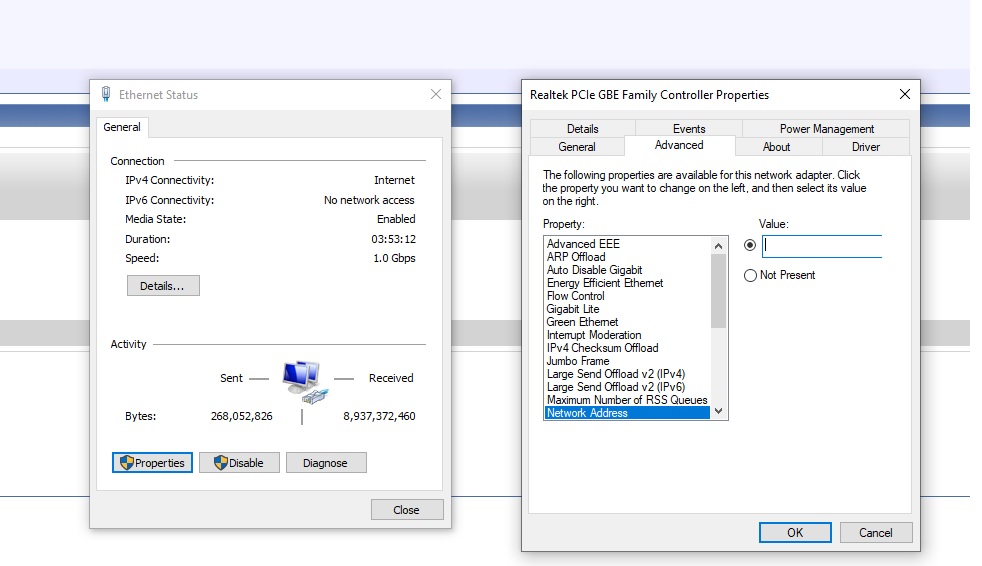Screen dimensions: 982x566
Task: Click the Cancel button
Action: (x=876, y=532)
